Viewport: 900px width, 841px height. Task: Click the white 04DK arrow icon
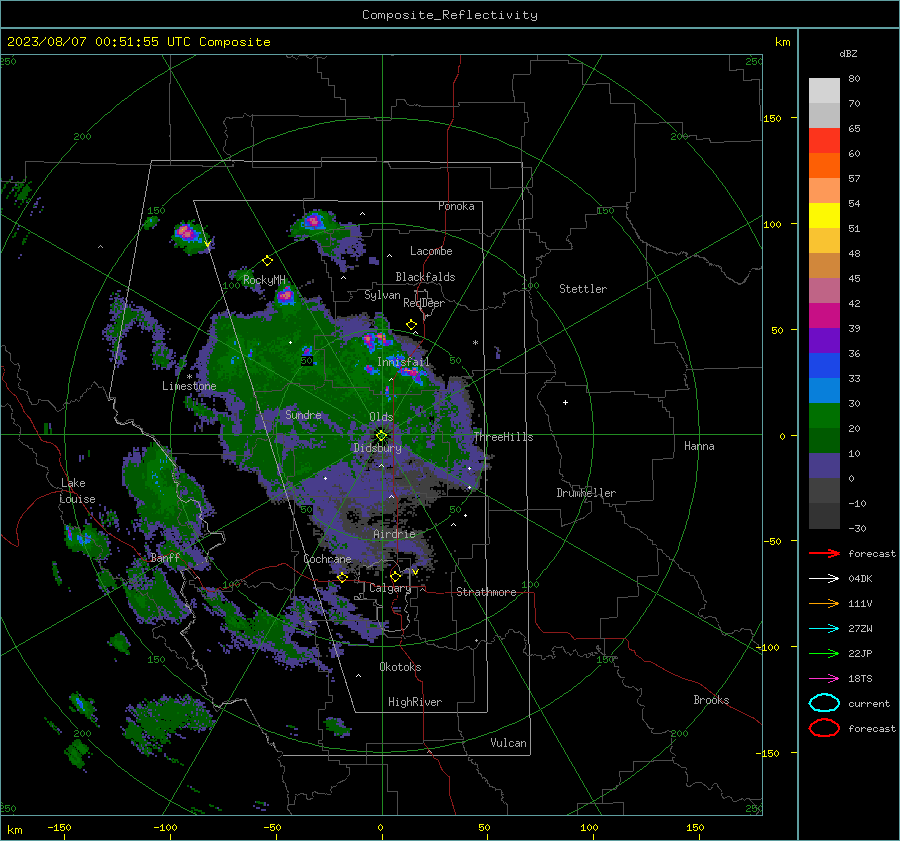point(824,578)
